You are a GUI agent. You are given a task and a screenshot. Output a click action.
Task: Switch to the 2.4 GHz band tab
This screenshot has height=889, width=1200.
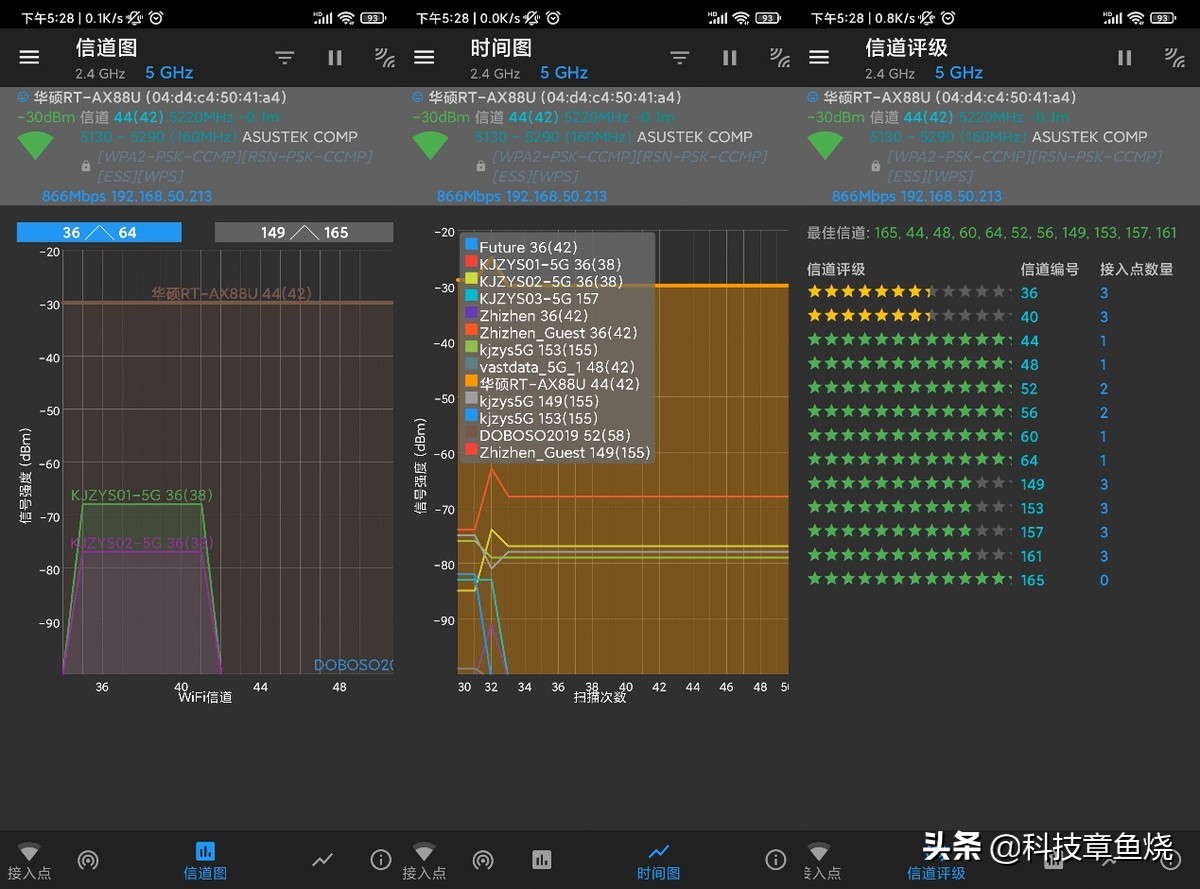point(99,73)
